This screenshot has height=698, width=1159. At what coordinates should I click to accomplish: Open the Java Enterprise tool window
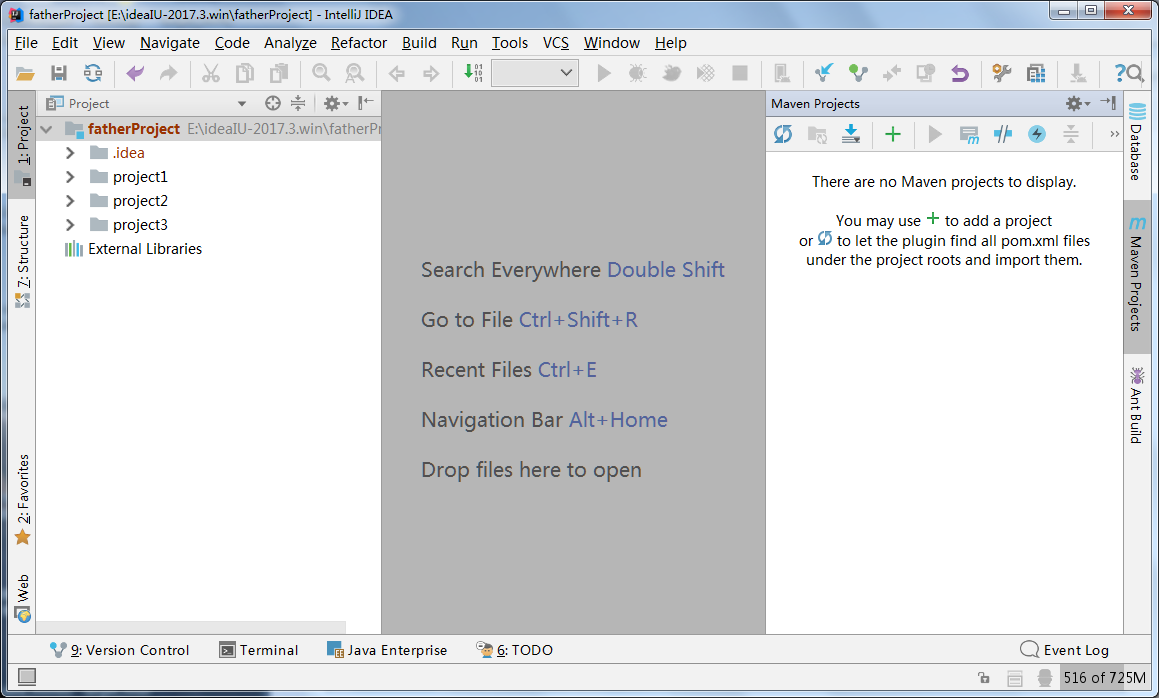click(387, 650)
